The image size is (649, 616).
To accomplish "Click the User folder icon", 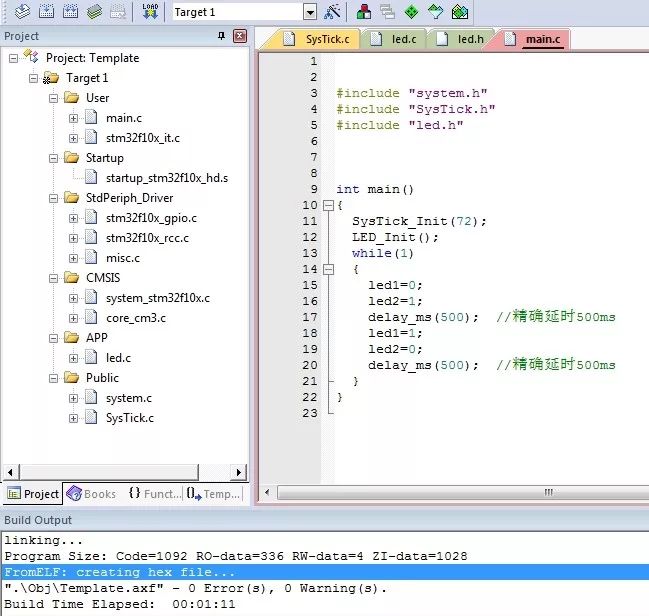I will (71, 98).
